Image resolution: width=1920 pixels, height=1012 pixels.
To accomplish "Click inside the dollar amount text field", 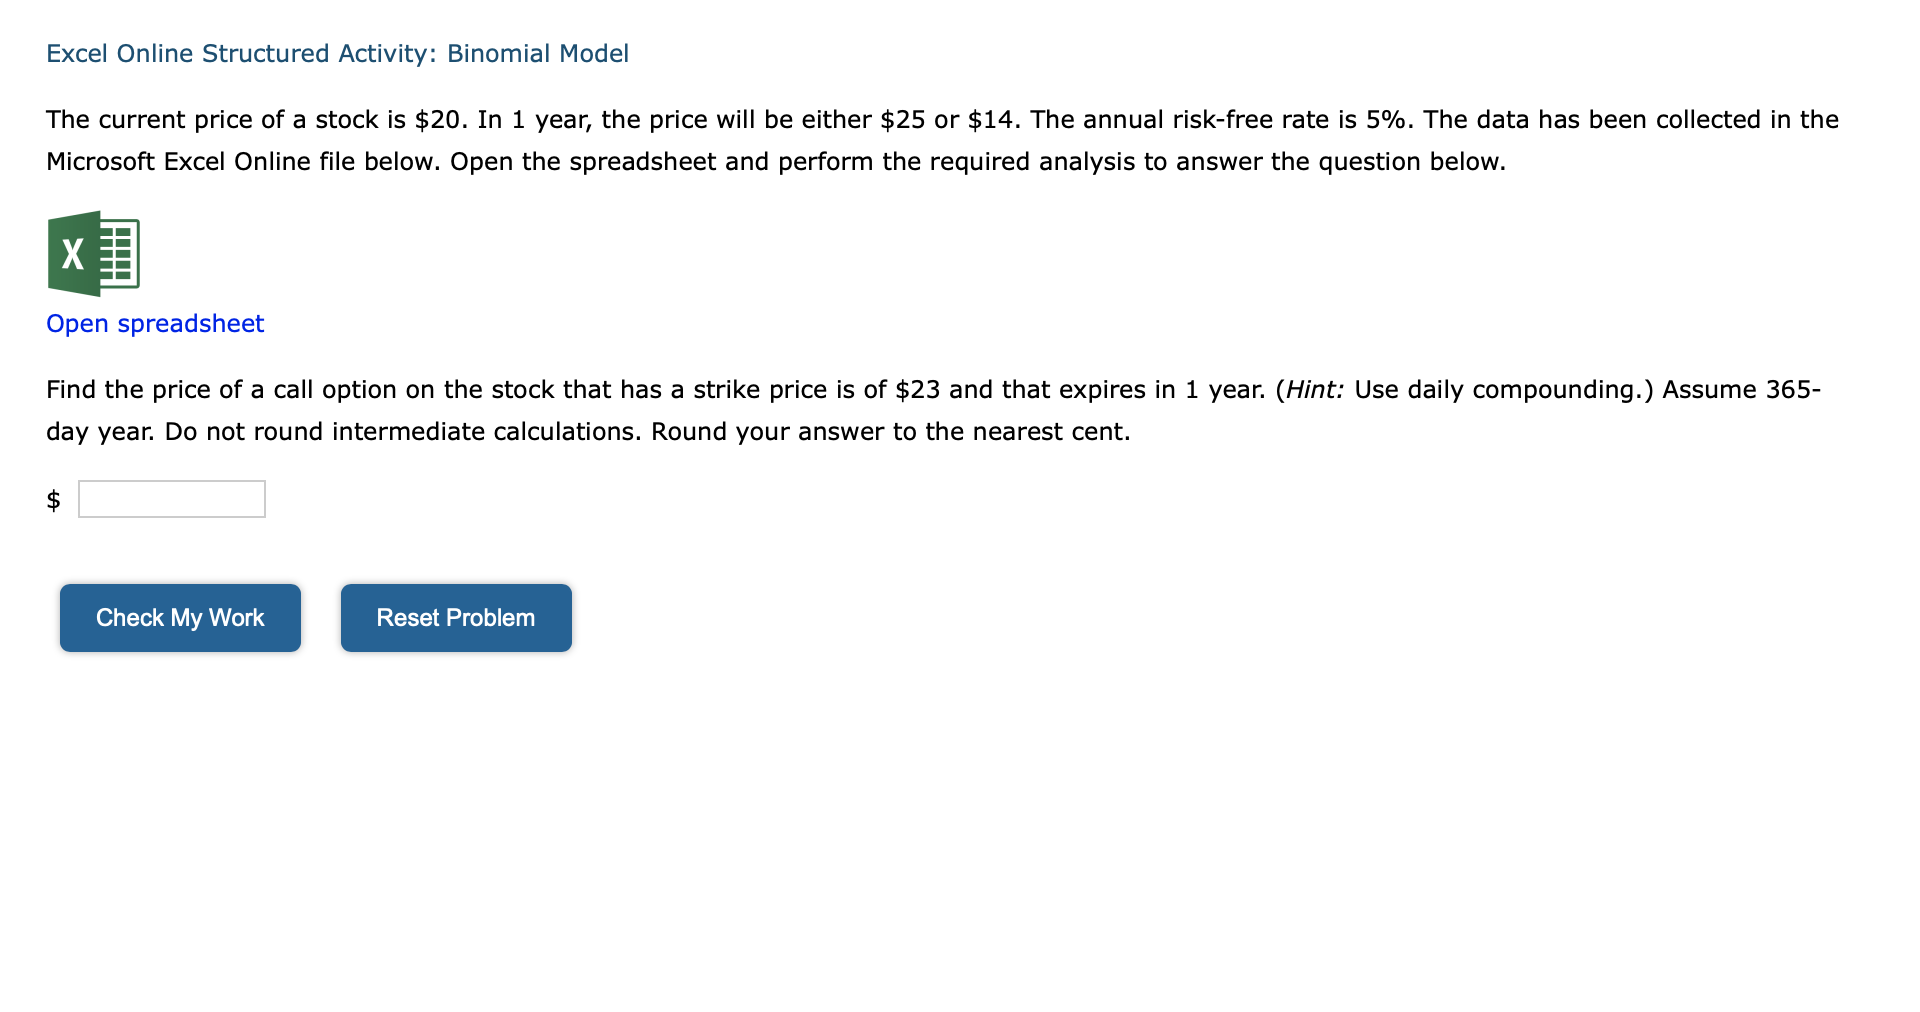I will coord(171,498).
